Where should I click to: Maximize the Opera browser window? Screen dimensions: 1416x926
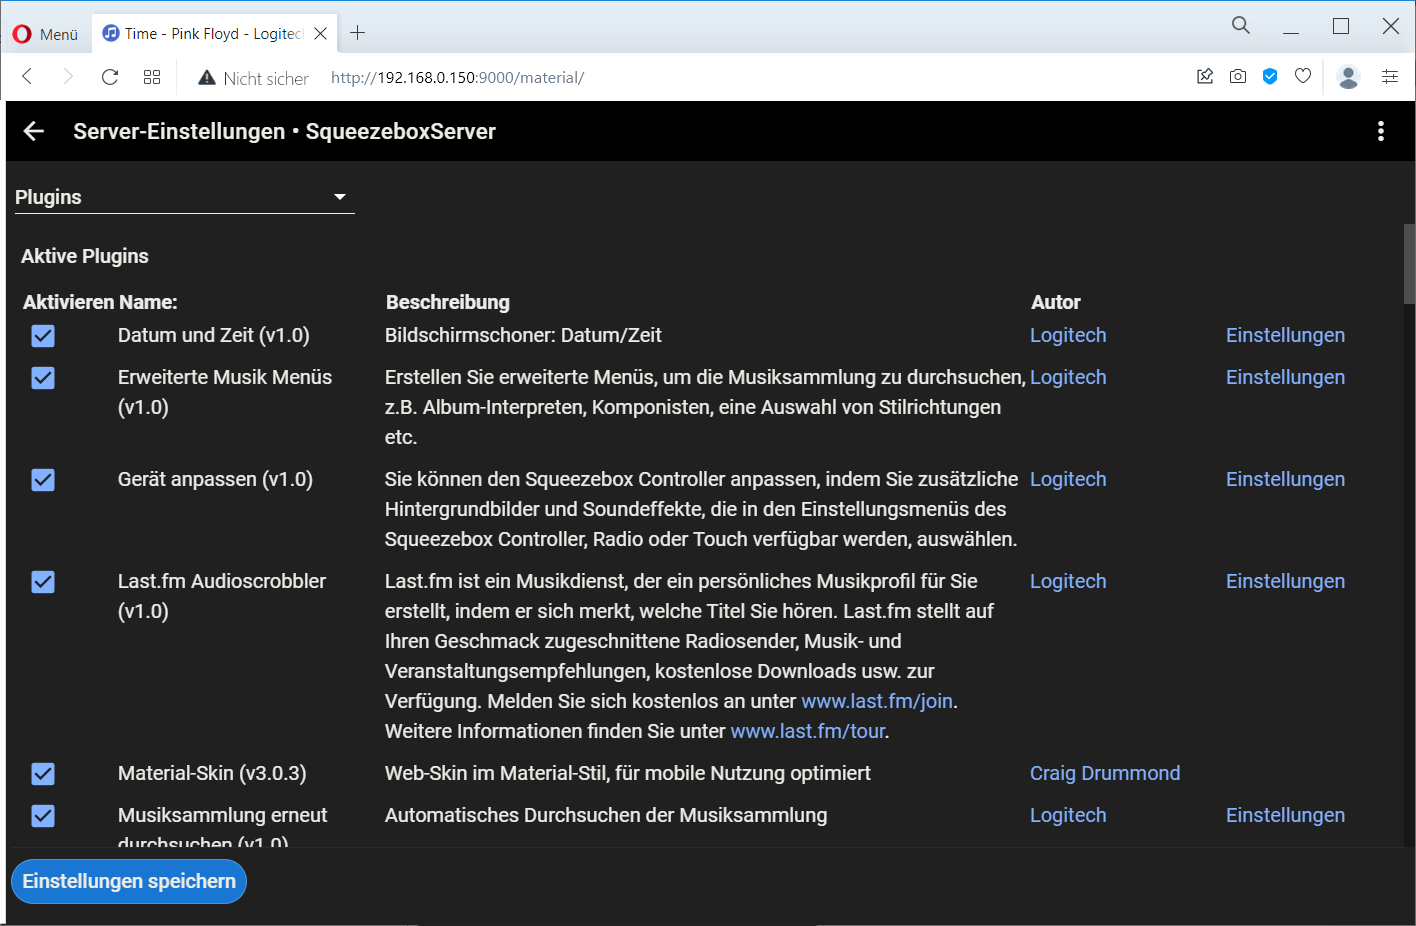point(1341,27)
